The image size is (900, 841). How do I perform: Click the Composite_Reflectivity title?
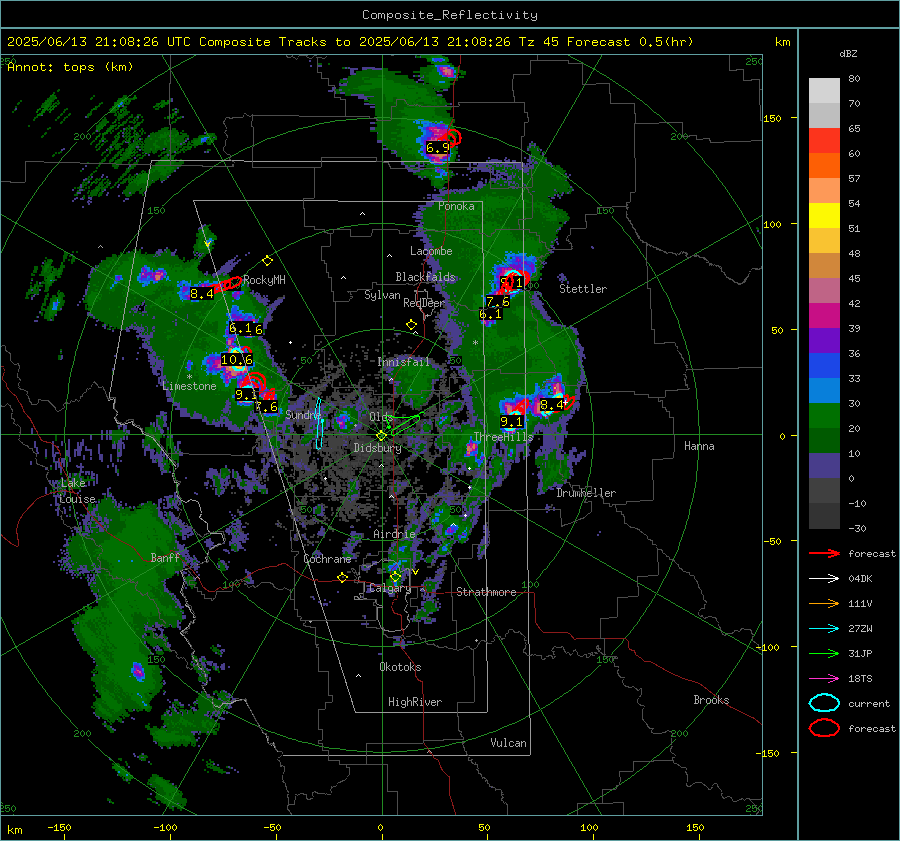[449, 15]
